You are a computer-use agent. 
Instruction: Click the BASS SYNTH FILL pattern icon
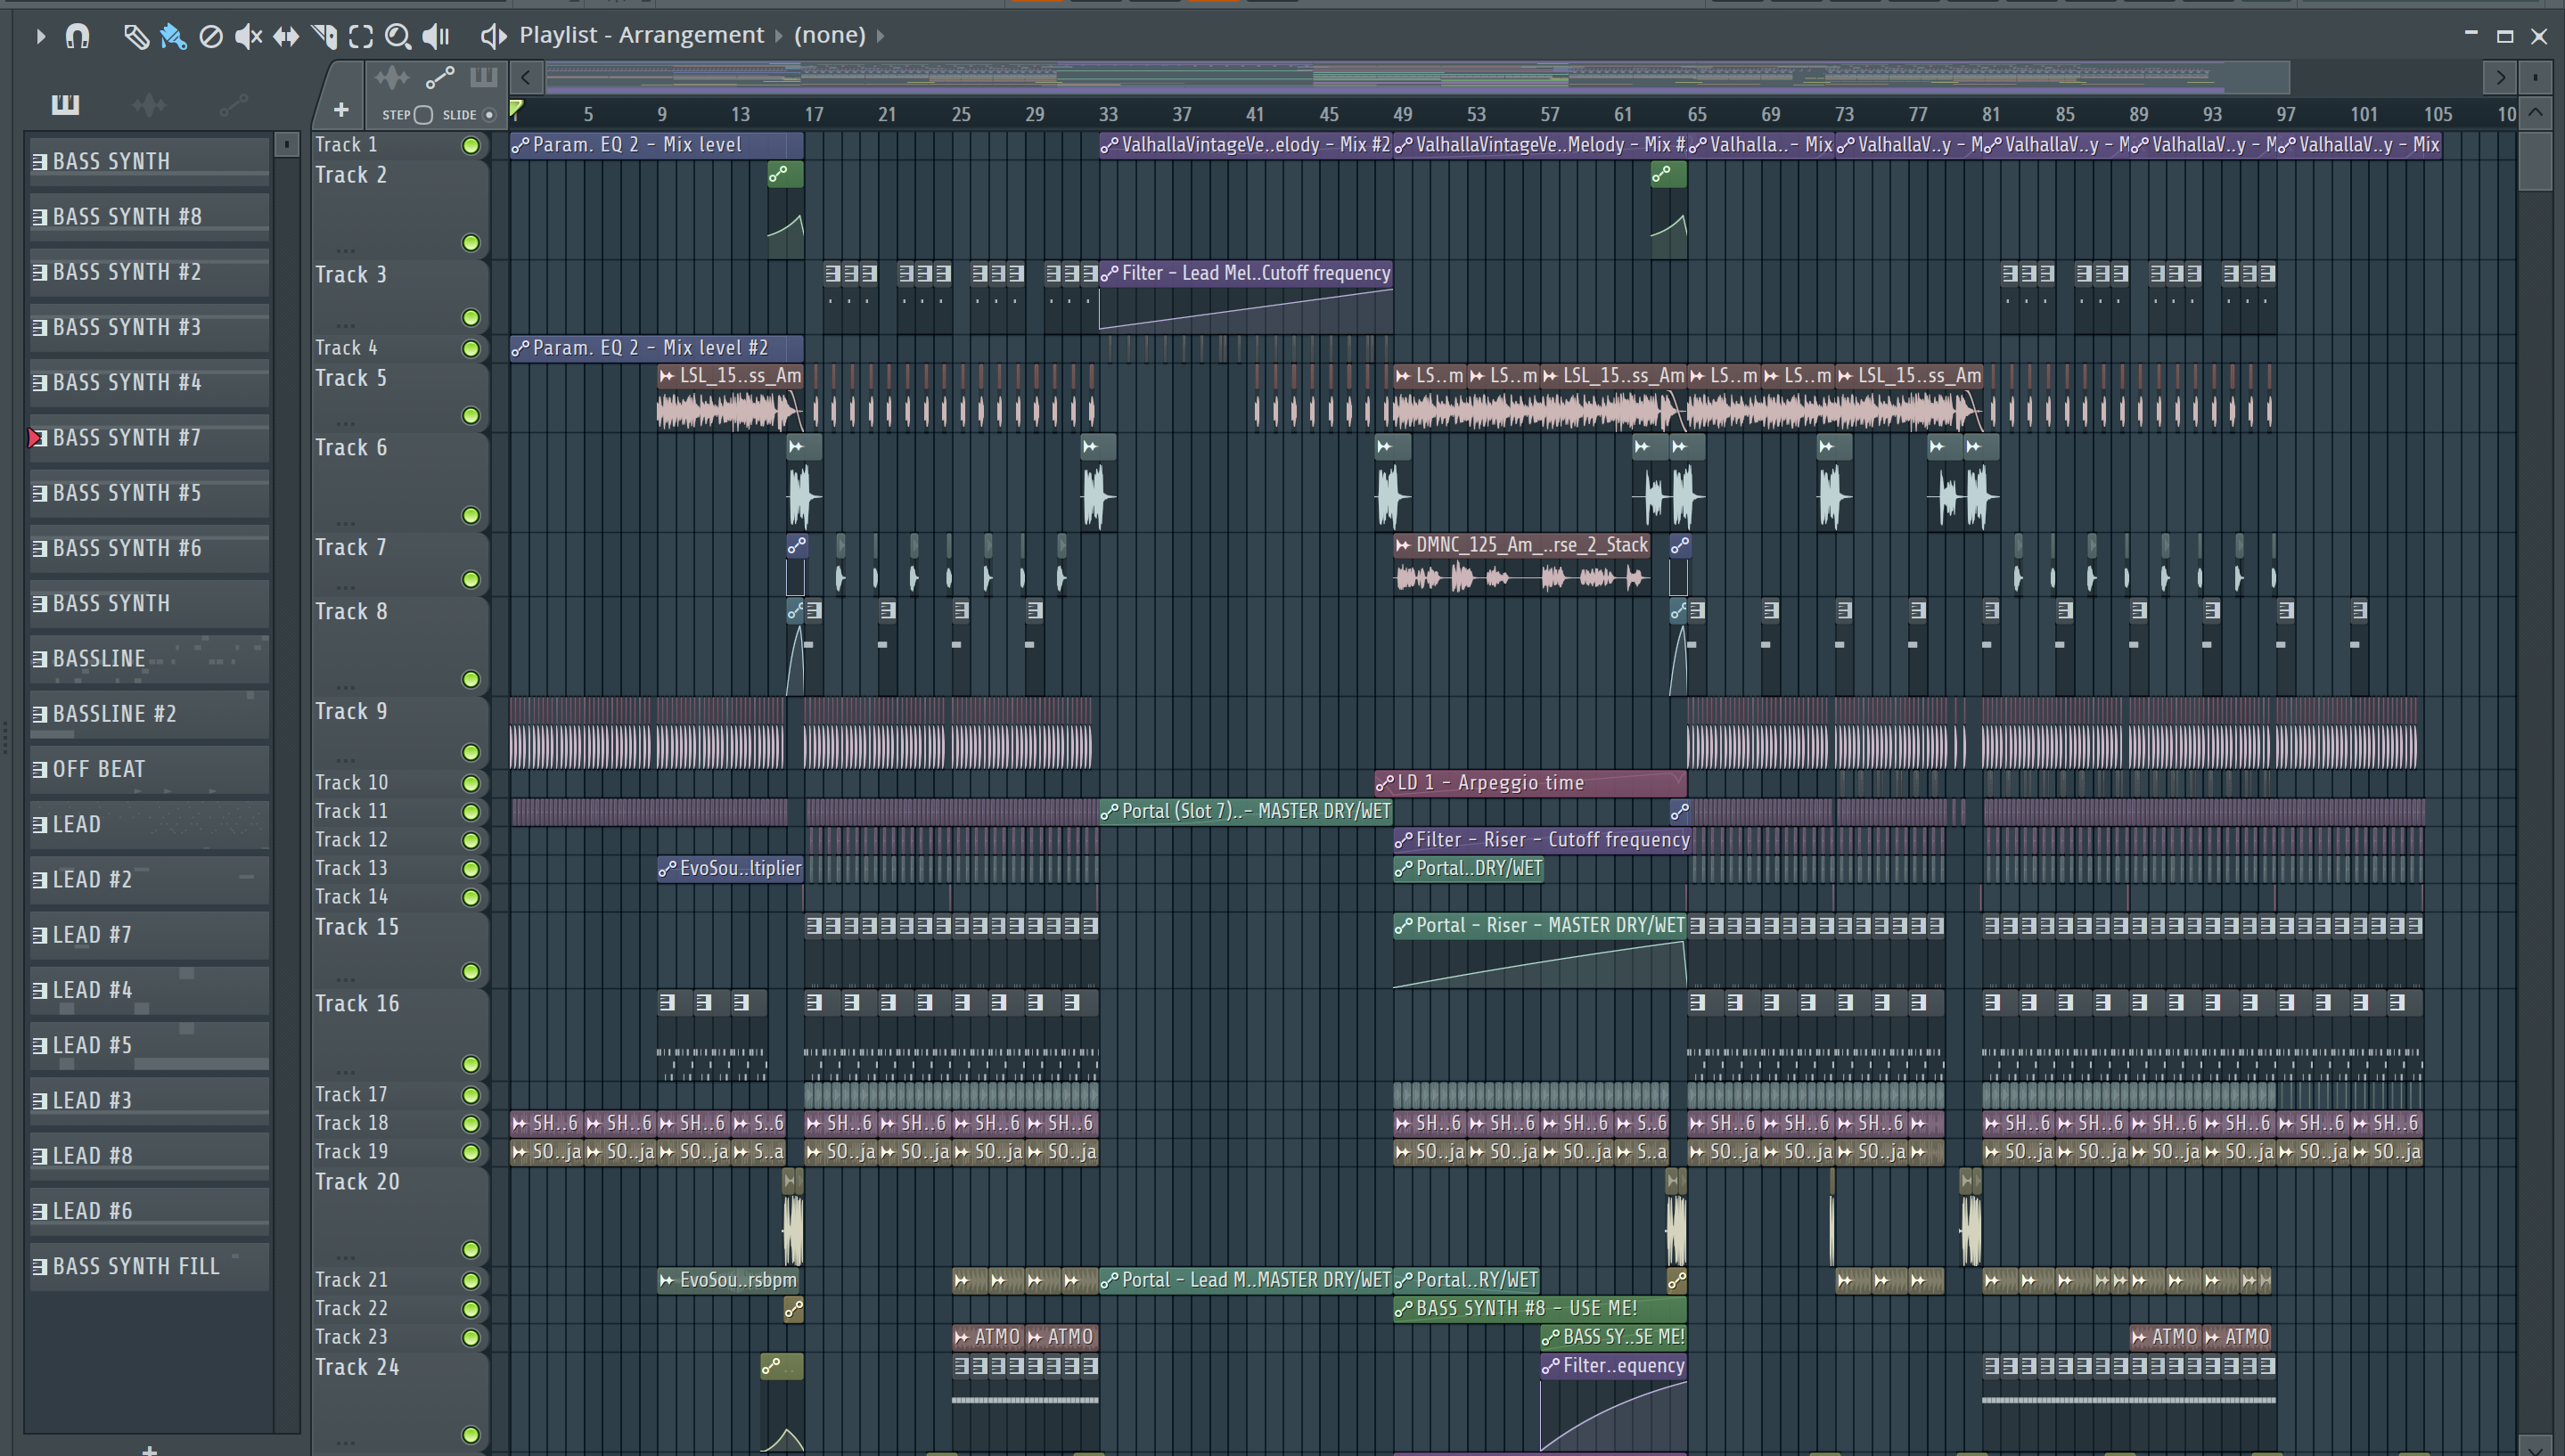pos(40,1266)
